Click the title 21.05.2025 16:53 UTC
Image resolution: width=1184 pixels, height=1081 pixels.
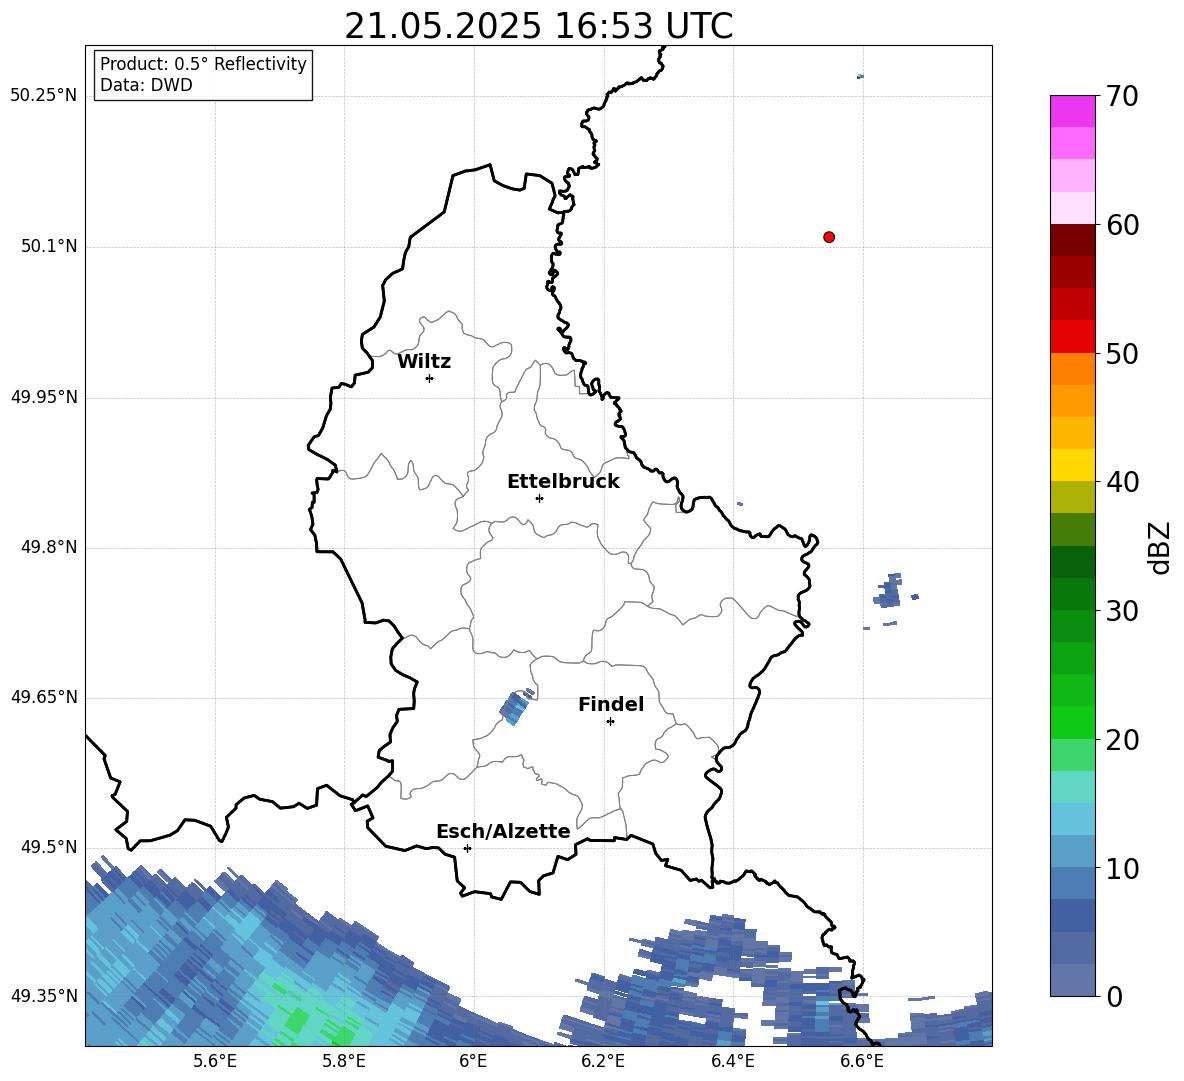pyautogui.click(x=538, y=26)
